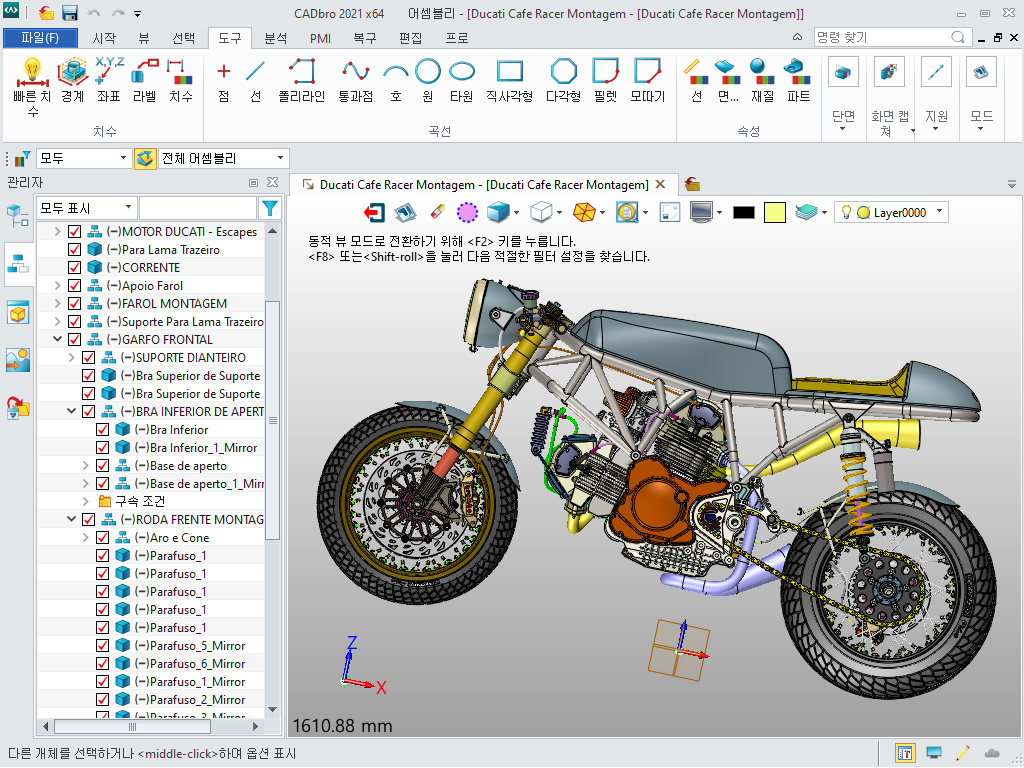Select the Line (선) curve tool

click(x=255, y=80)
